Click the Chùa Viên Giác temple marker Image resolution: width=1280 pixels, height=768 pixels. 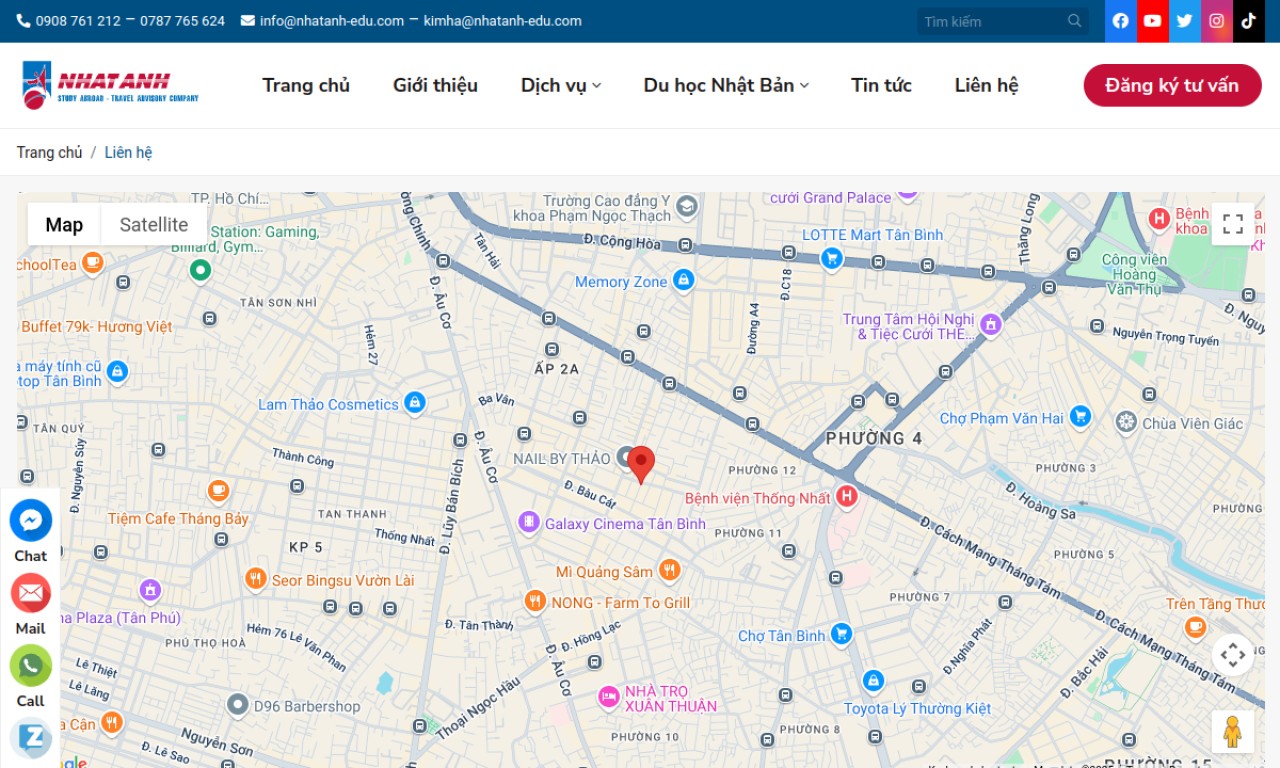pos(1127,422)
